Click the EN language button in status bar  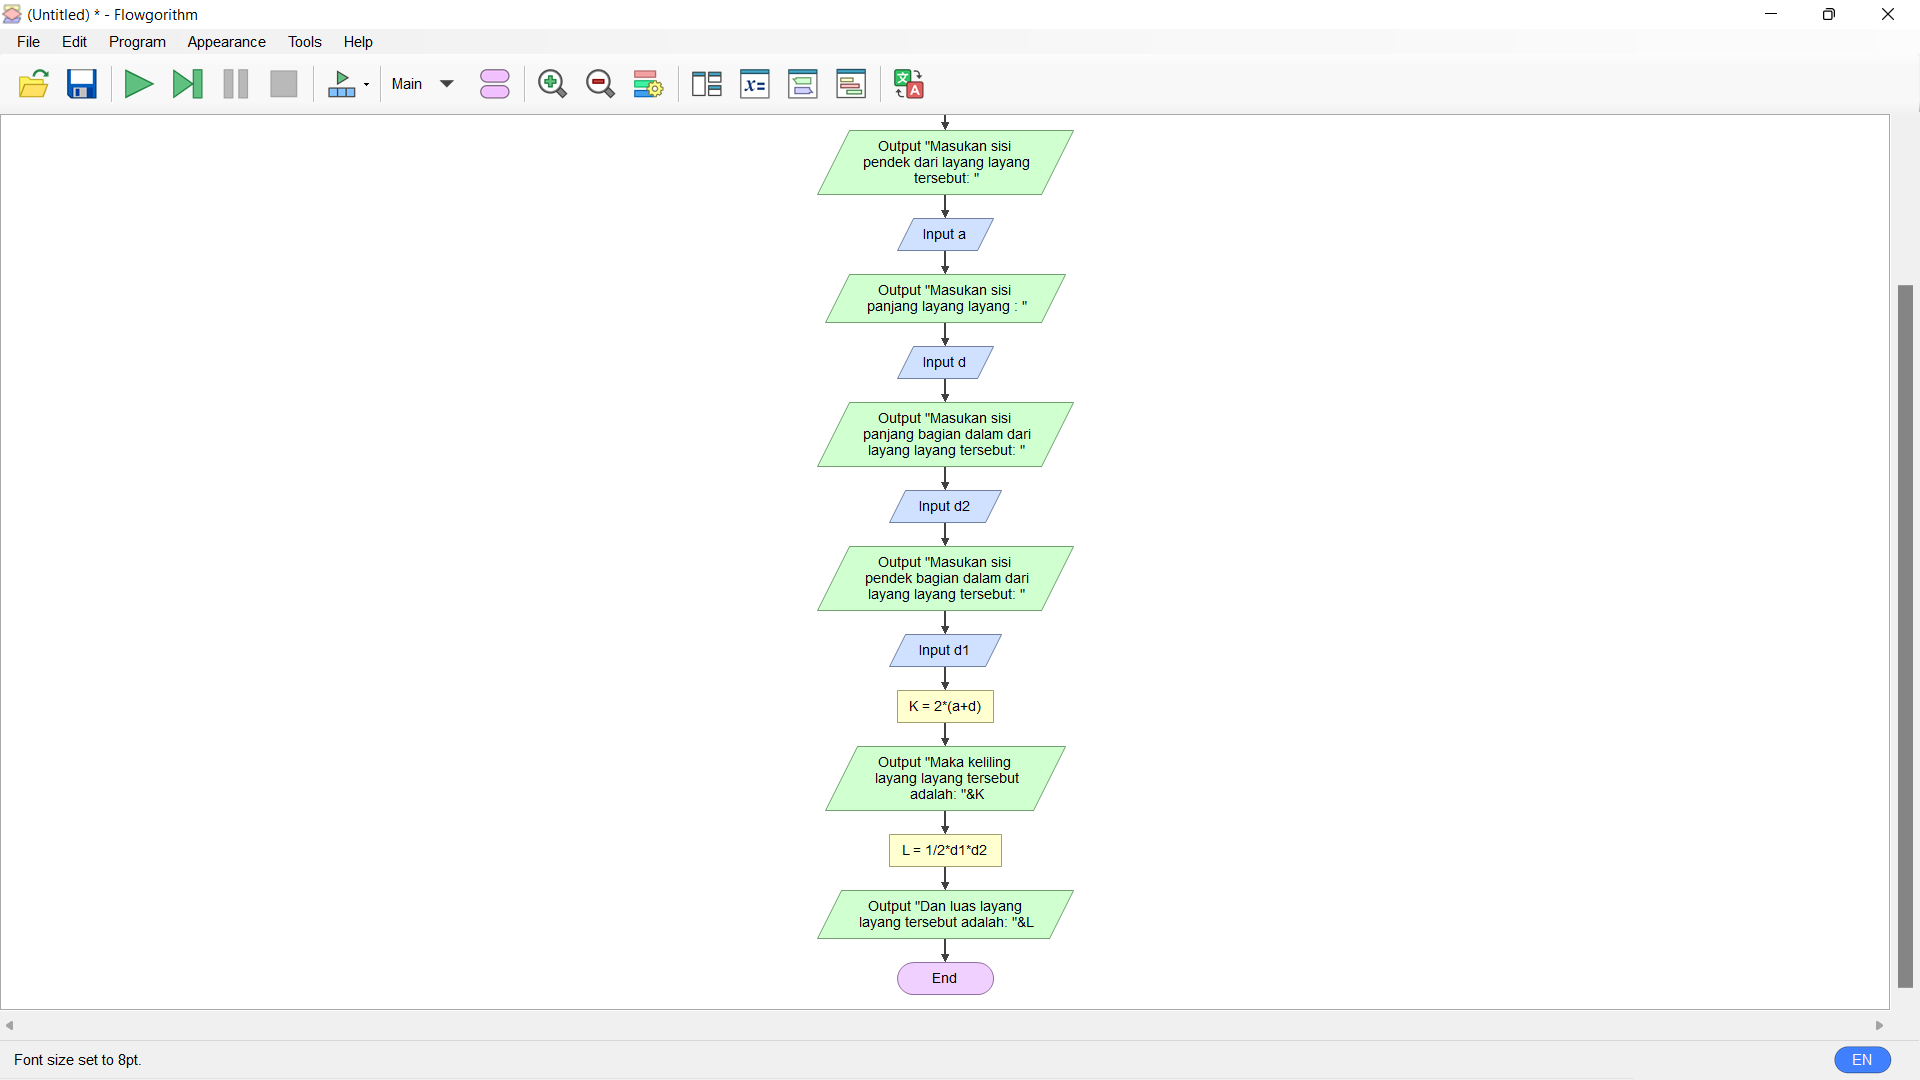point(1862,1060)
